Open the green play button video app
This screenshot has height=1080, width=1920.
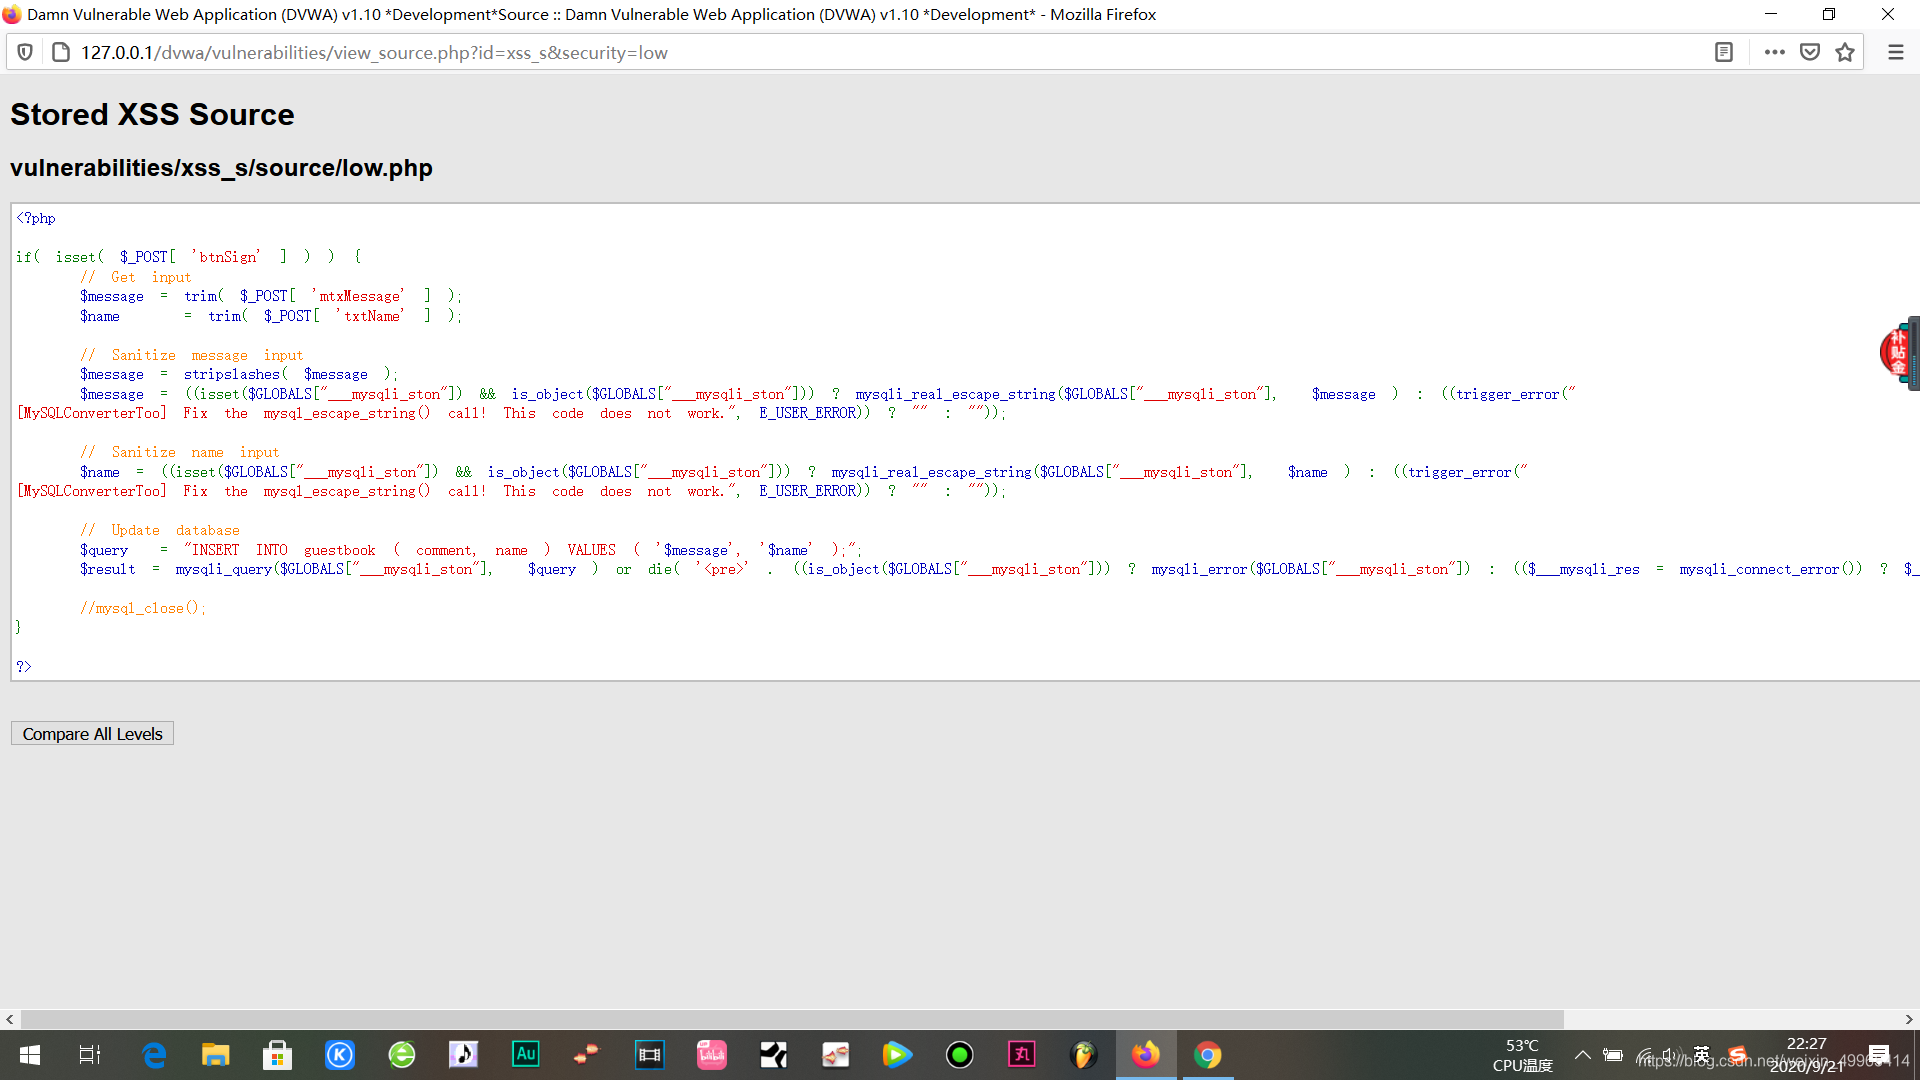click(897, 1055)
